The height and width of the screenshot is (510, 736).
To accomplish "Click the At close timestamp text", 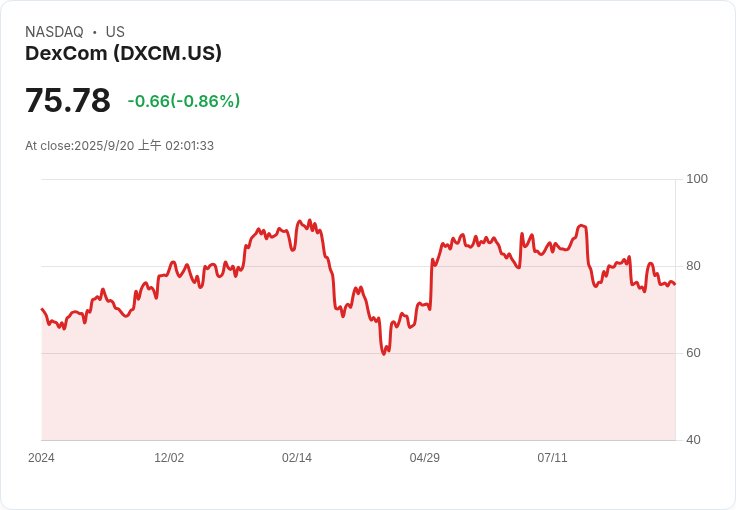I will coord(119,146).
